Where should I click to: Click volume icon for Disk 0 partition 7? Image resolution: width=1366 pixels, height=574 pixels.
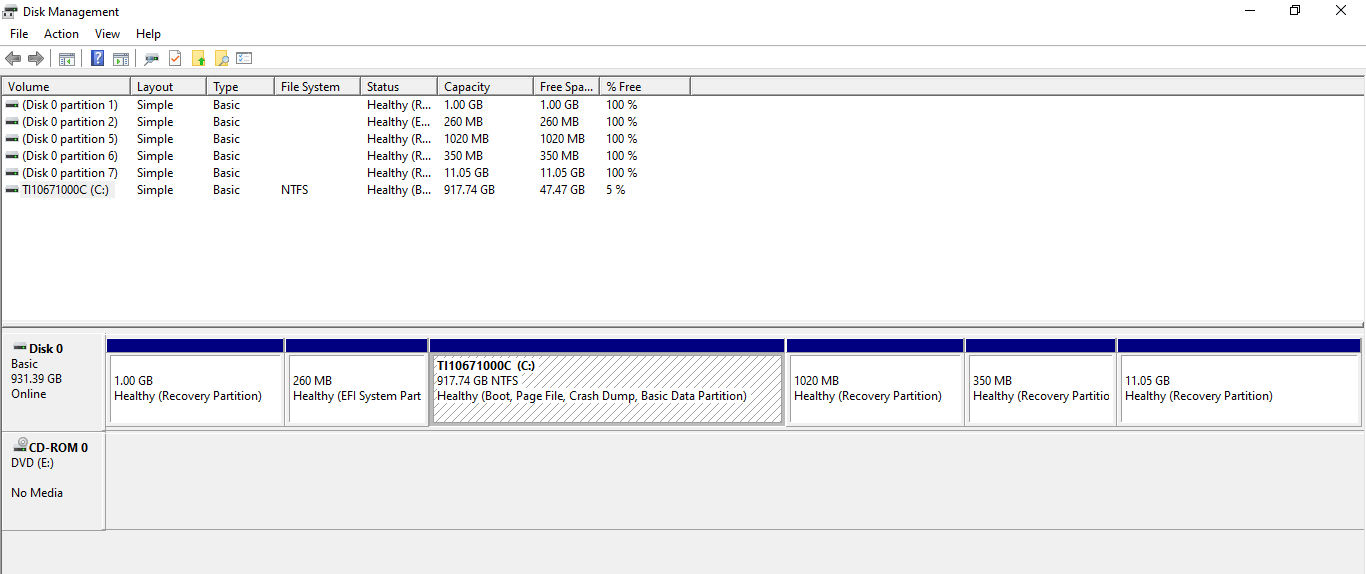pos(12,173)
